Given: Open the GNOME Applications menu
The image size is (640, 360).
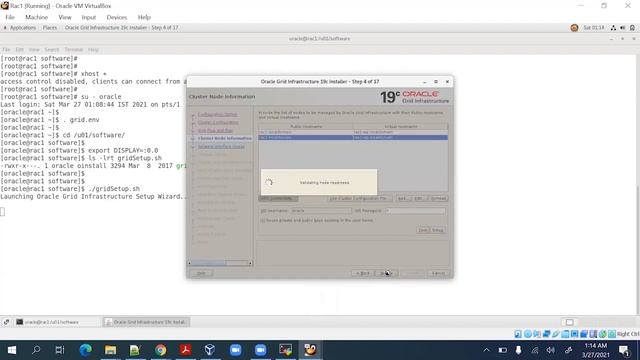Looking at the screenshot, I should 22,28.
